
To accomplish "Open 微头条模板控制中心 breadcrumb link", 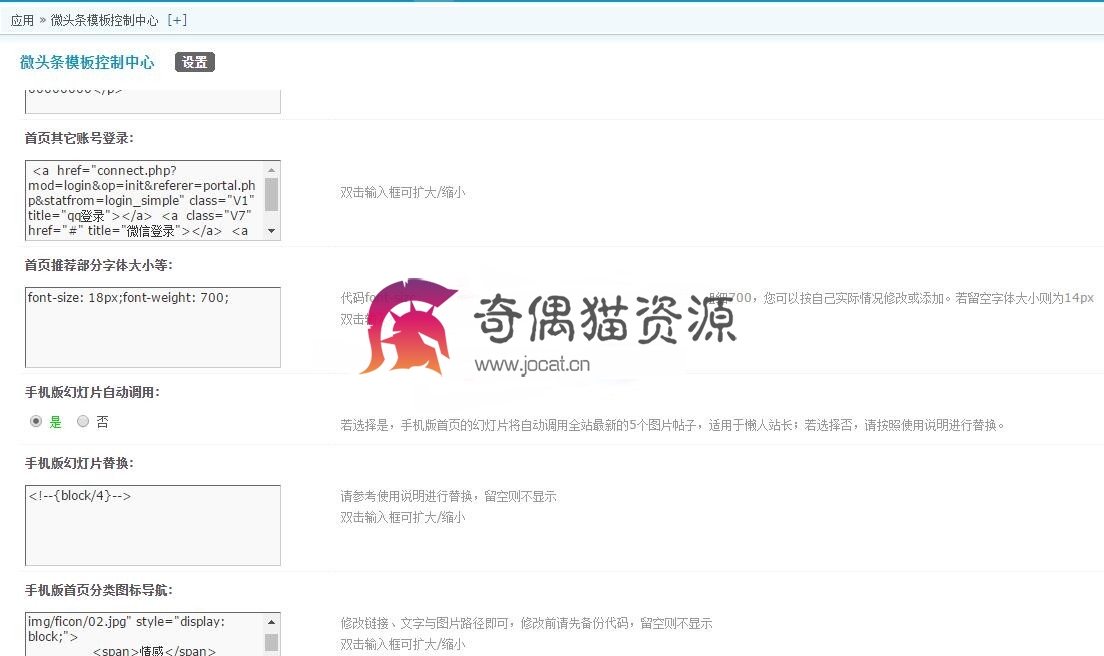I will point(104,20).
